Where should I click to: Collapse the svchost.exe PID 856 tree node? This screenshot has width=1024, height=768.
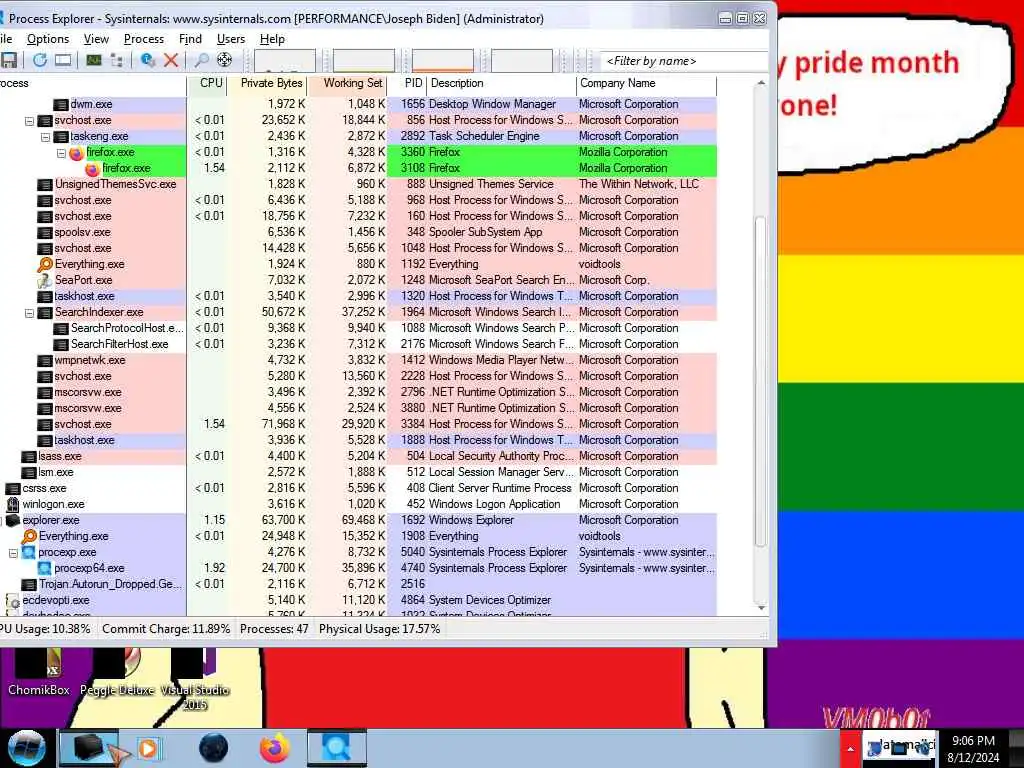click(x=29, y=121)
